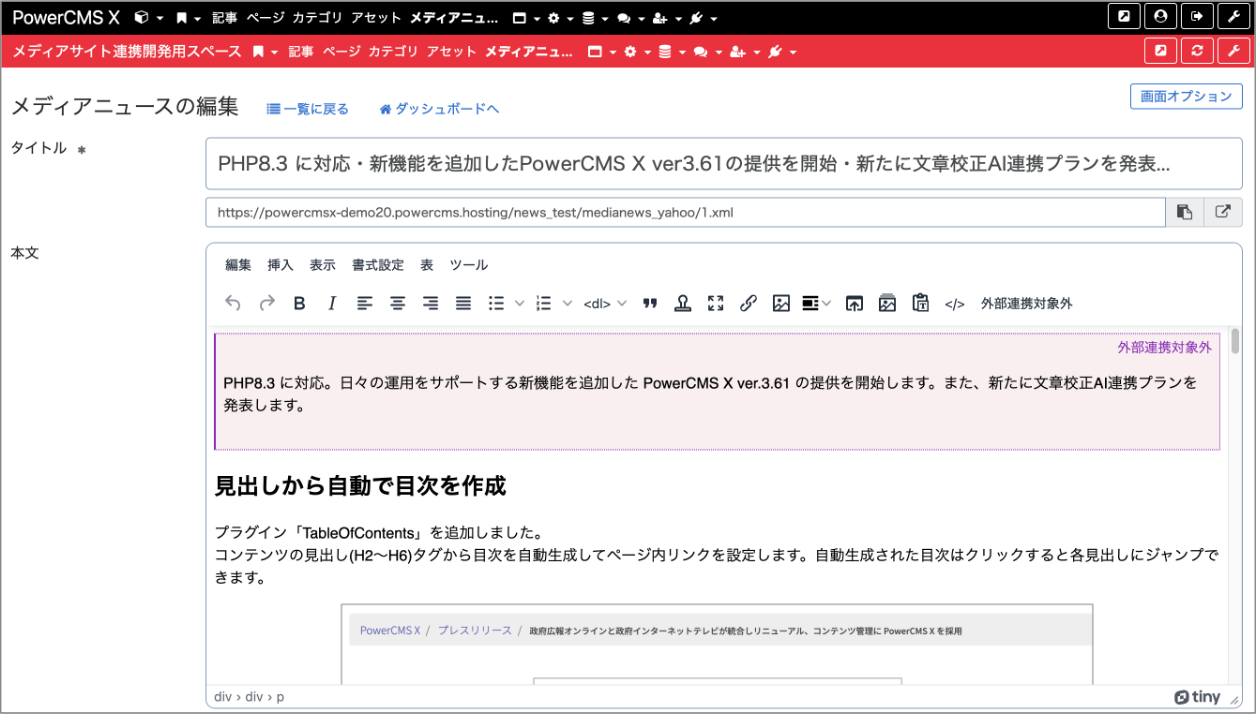This screenshot has height=714, width=1256.
Task: Open add-user icon dropdown in red bar
Action: coord(744,51)
